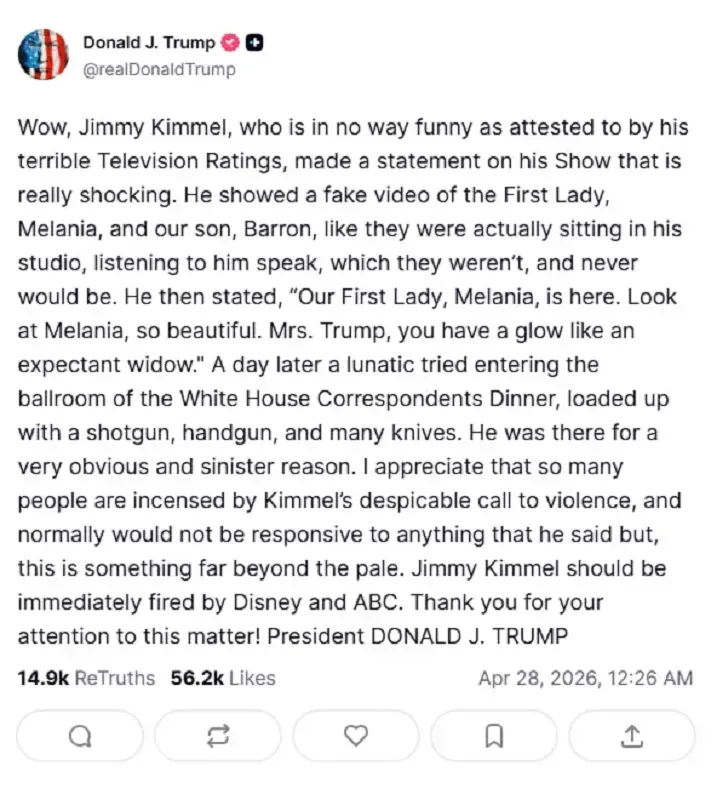This screenshot has height=800, width=711.
Task: Share this post using the upload arrow icon
Action: pos(631,736)
